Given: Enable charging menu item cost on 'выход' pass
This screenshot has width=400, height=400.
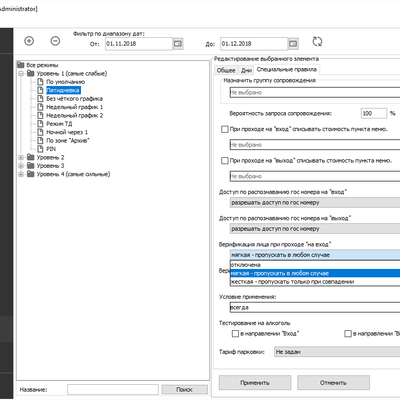Looking at the screenshot, I should click(x=225, y=161).
